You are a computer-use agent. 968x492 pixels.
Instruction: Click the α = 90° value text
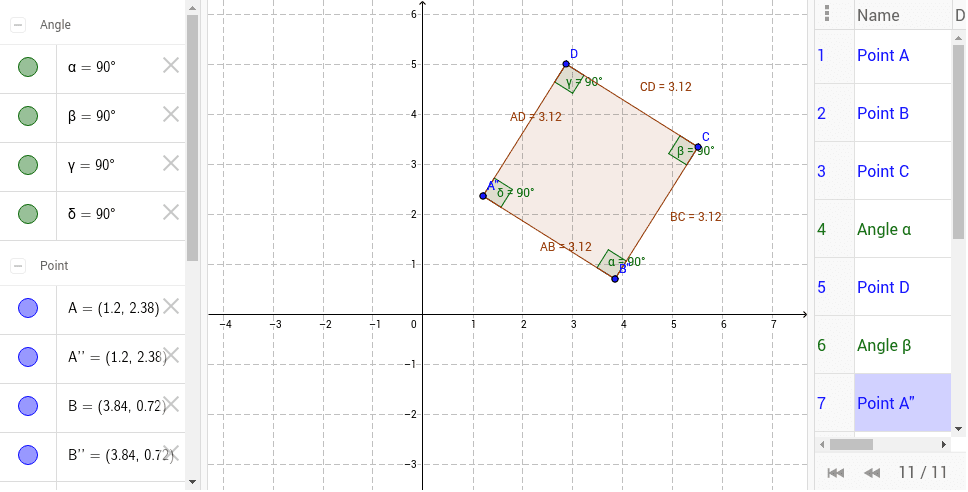[x=92, y=67]
